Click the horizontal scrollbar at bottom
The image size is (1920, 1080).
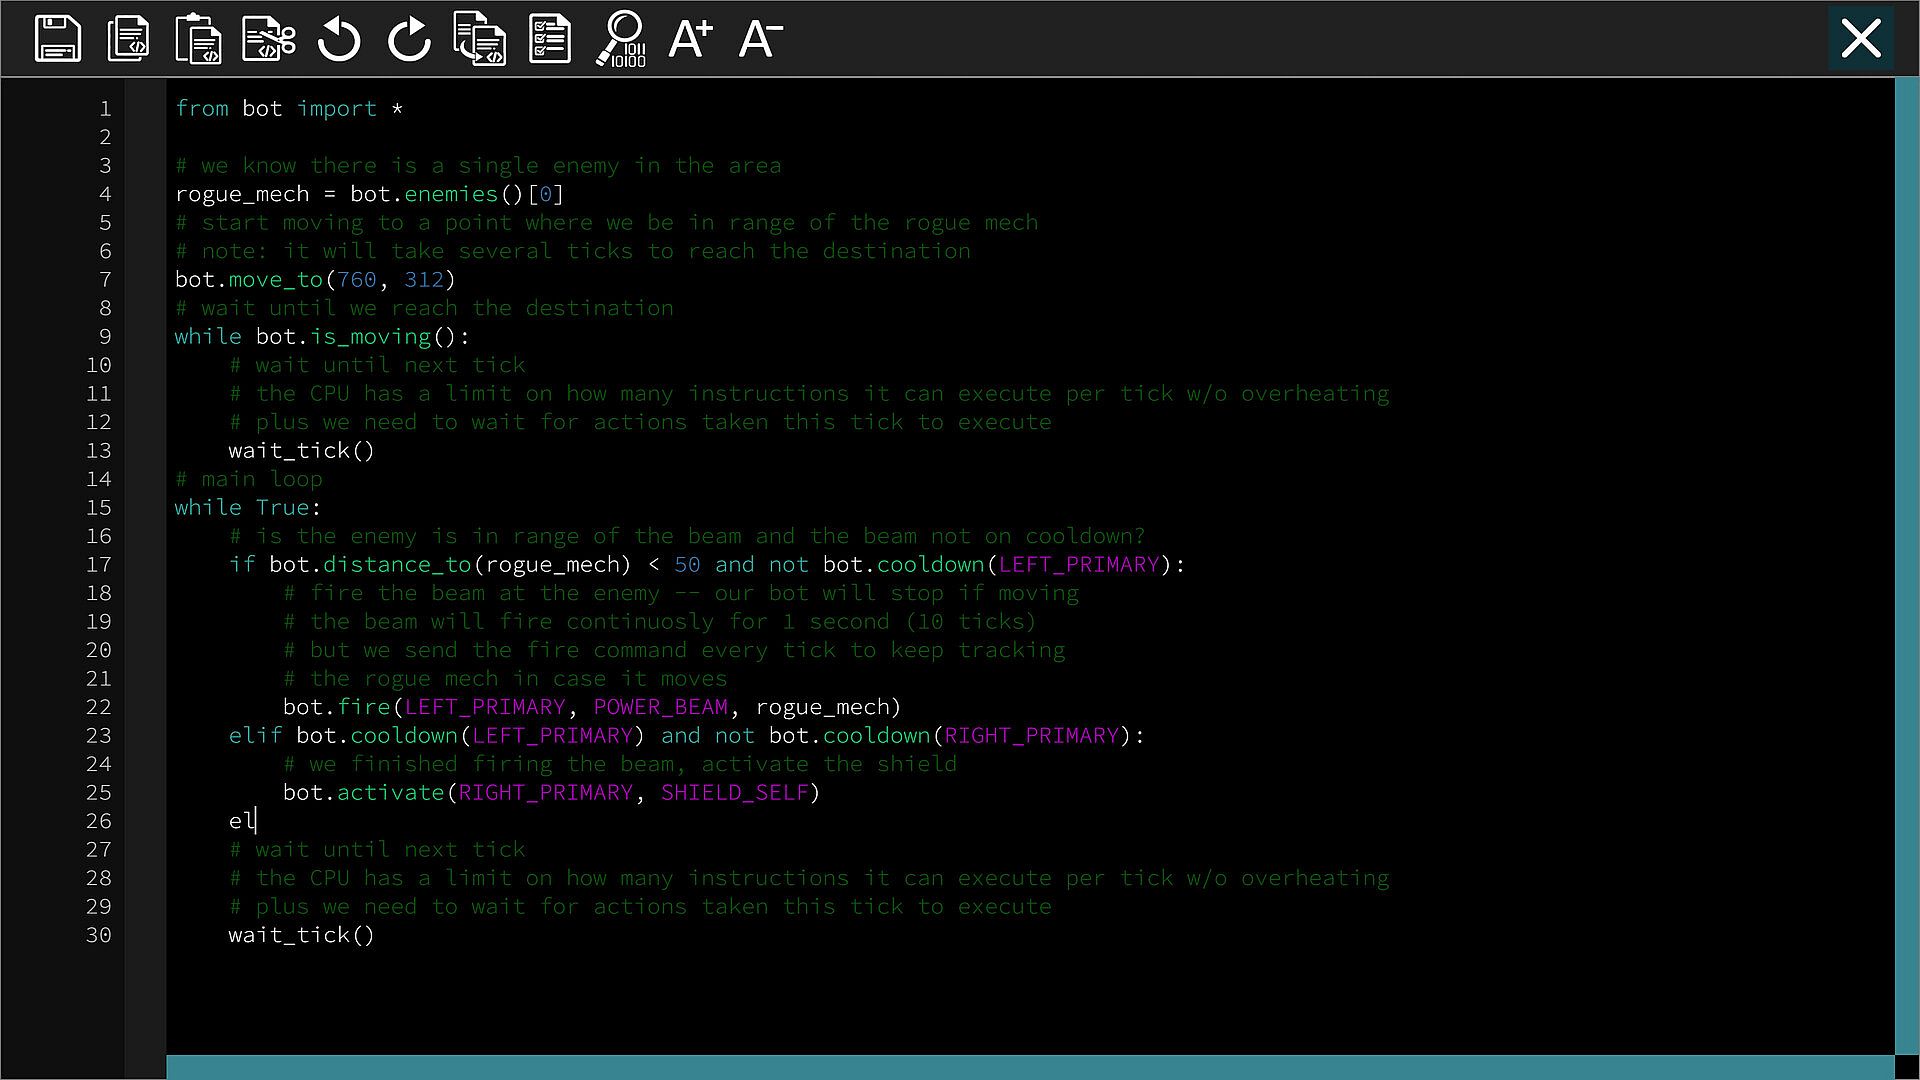point(1030,1067)
